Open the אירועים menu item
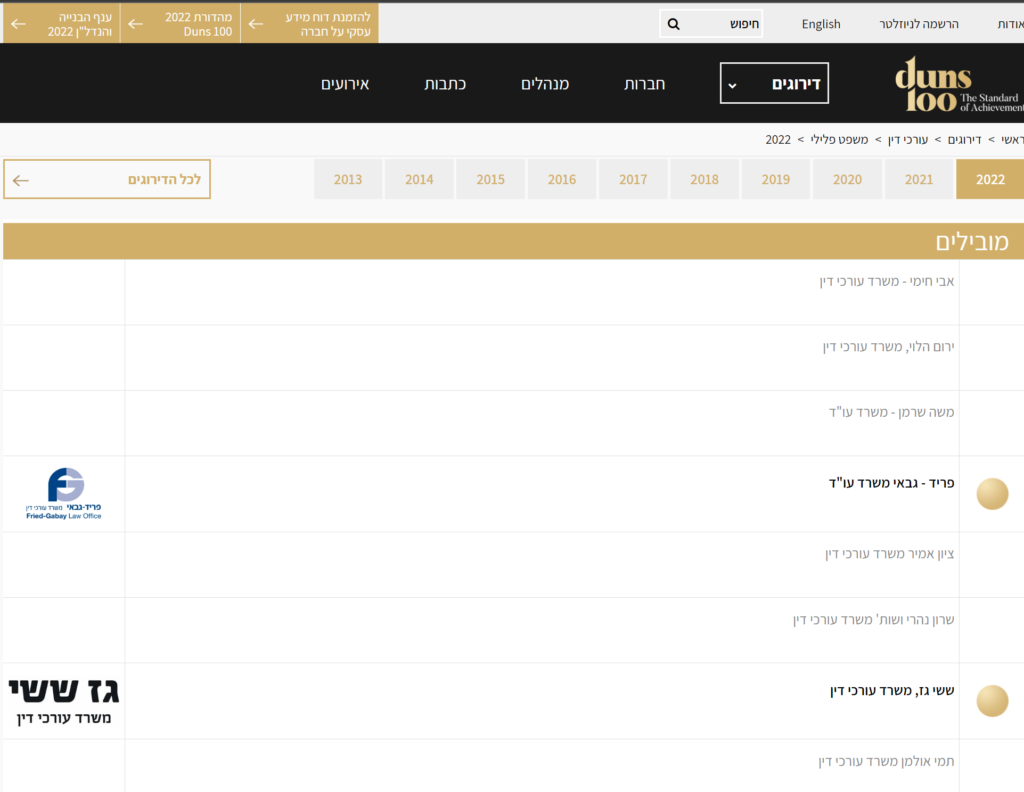The height and width of the screenshot is (792, 1024). 345,84
